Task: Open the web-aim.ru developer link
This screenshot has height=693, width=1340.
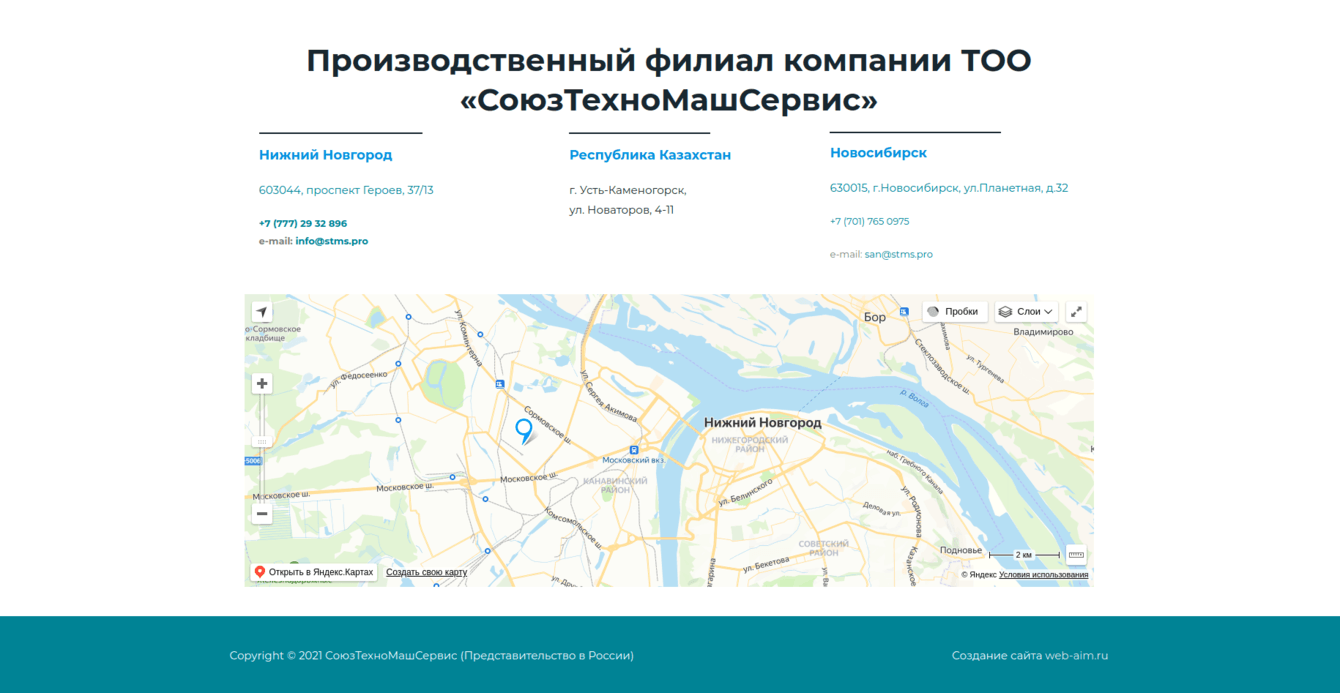Action: pyautogui.click(x=1076, y=656)
